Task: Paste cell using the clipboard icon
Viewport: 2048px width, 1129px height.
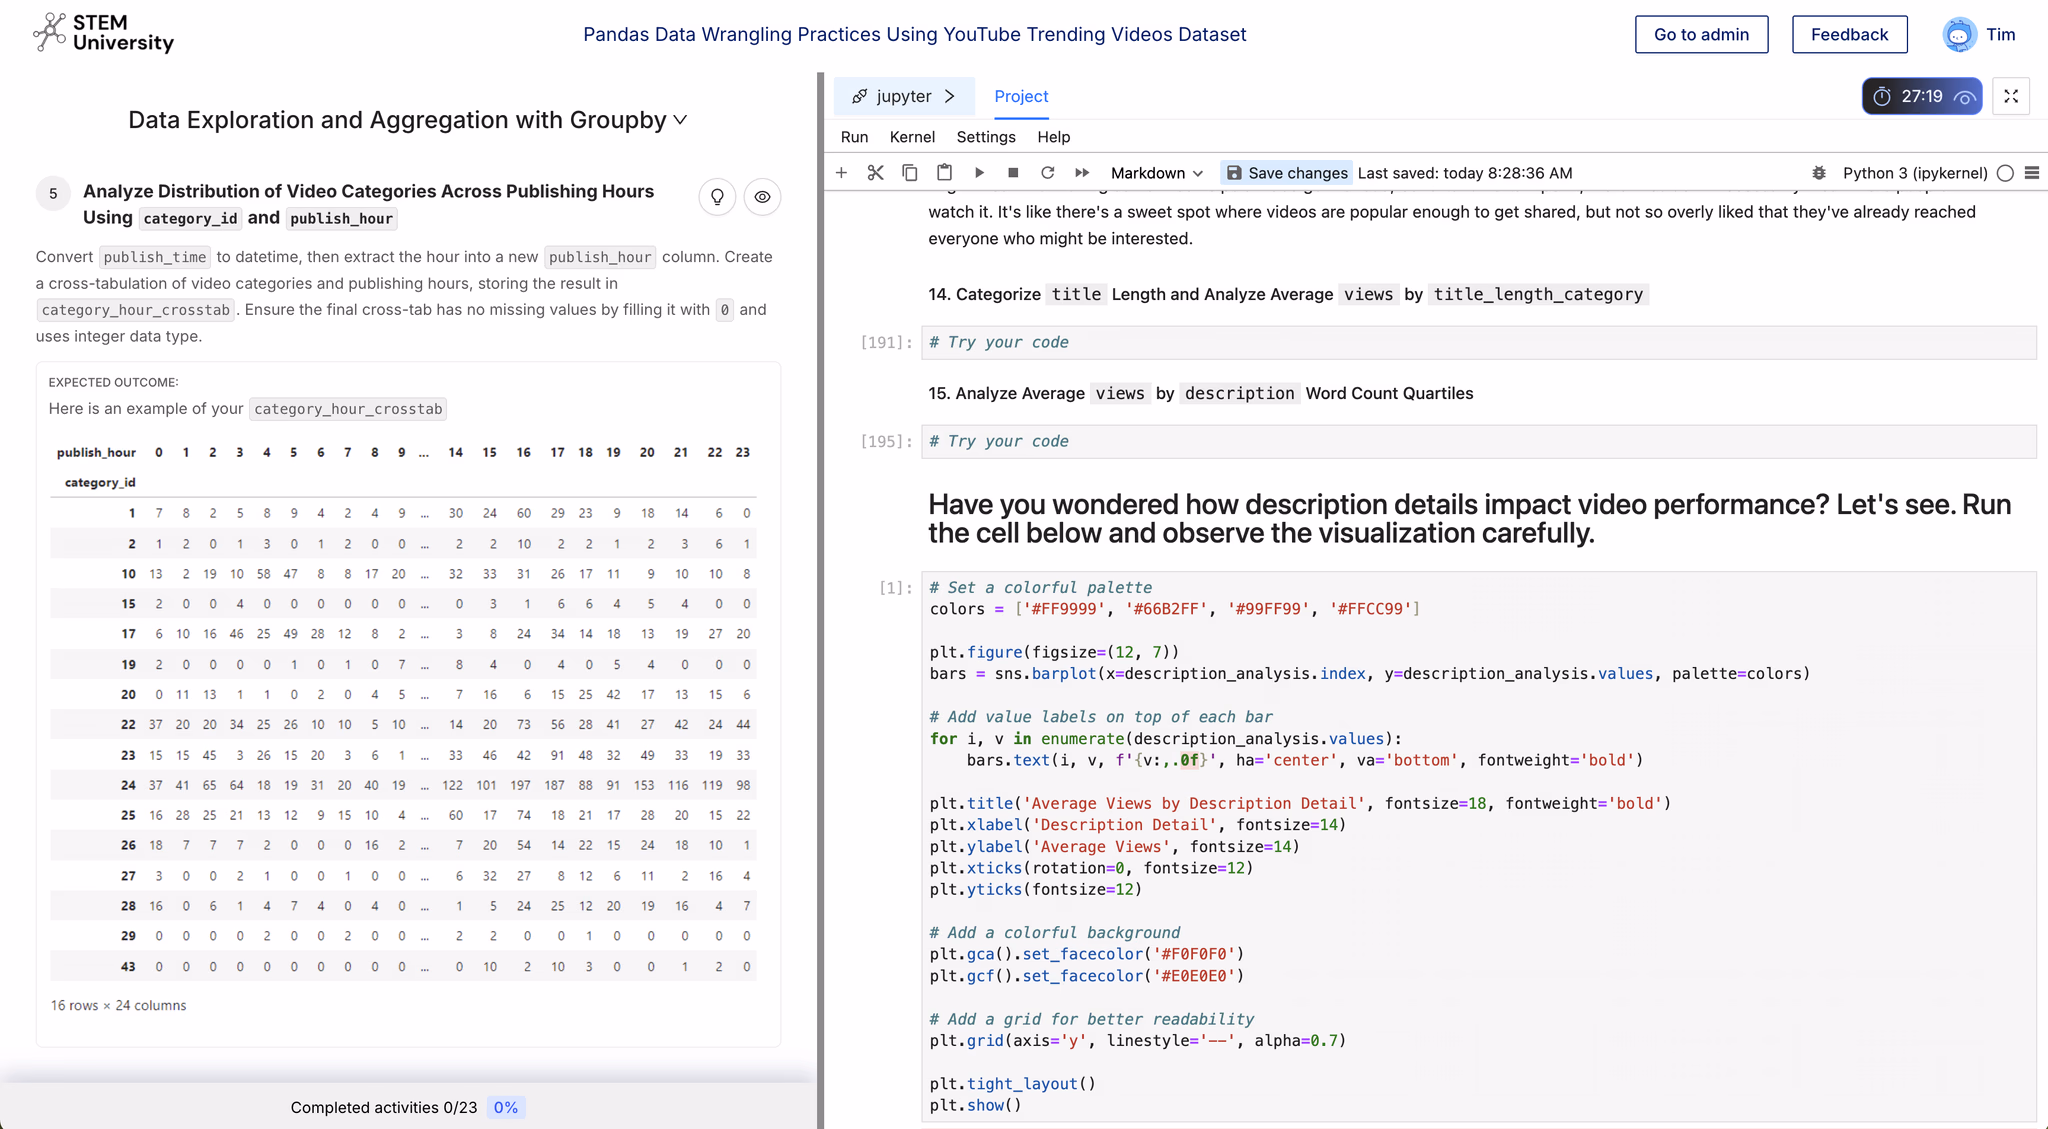Action: 944,173
